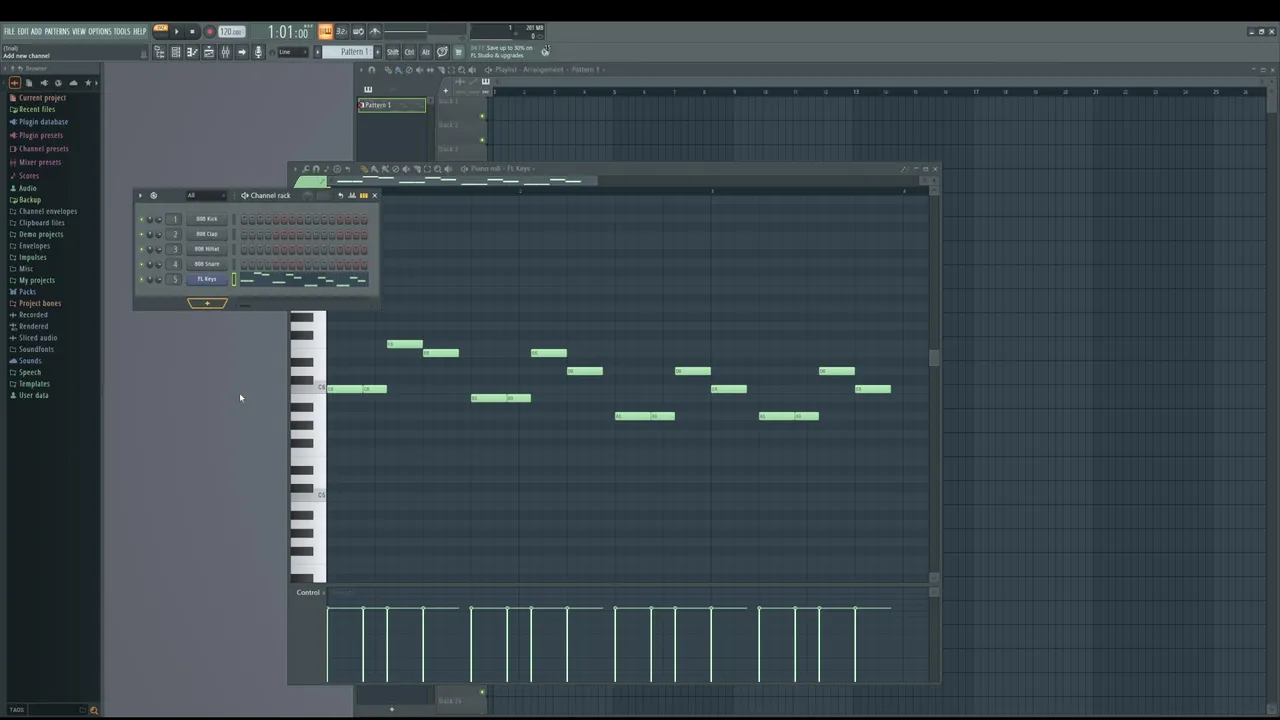Select Paint brush tool in Playlist toolbar

point(398,70)
